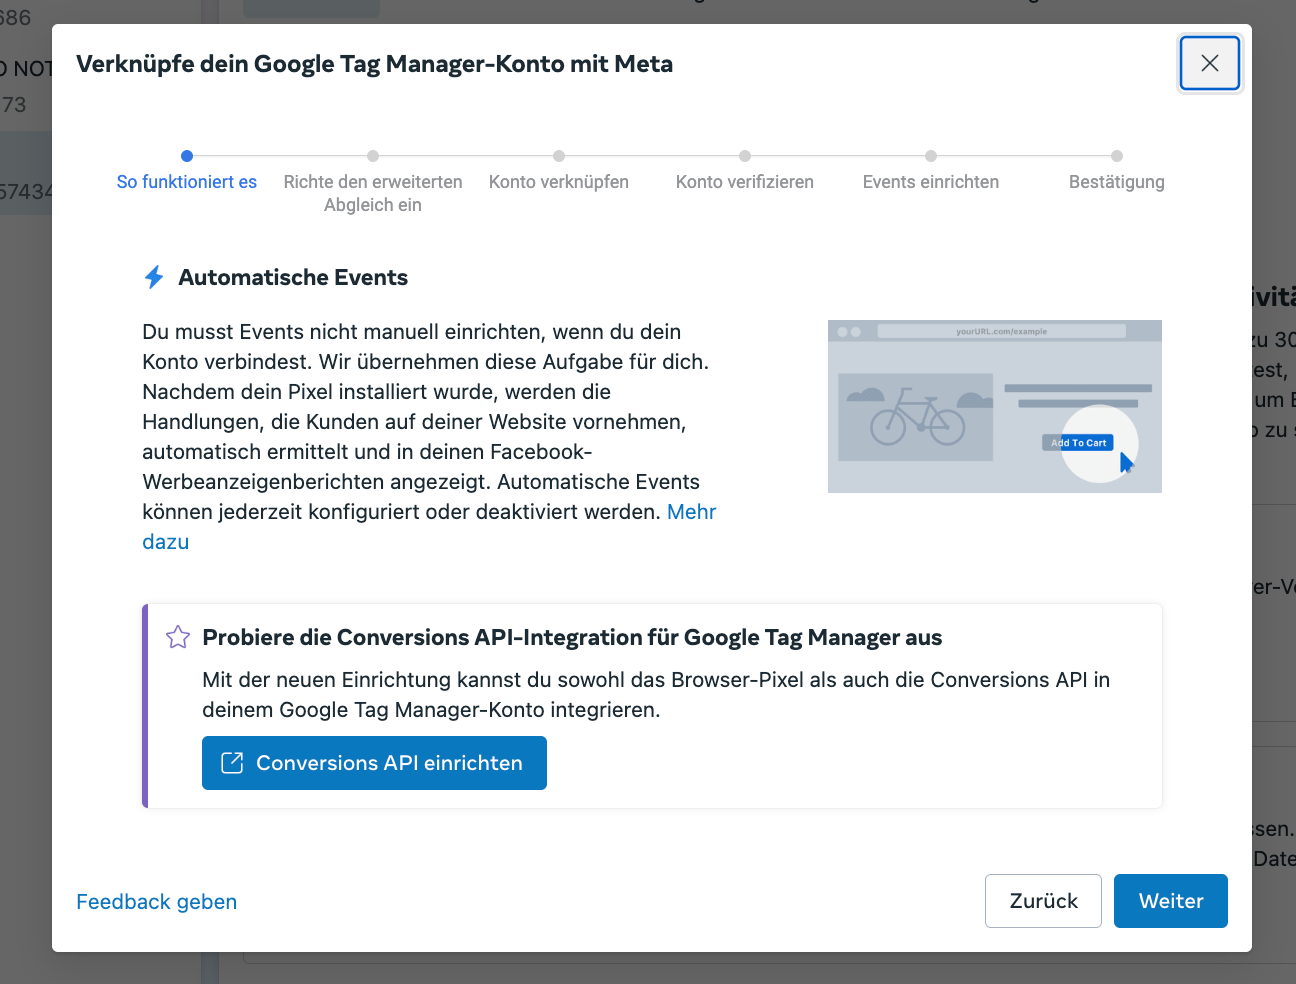Screen dimensions: 1296x984
Task: Click the star icon beside Conversions API heading
Action: coord(178,637)
